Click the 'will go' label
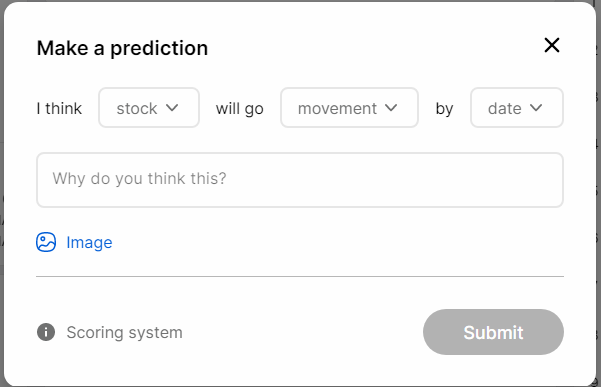Image resolution: width=601 pixels, height=387 pixels. point(240,109)
